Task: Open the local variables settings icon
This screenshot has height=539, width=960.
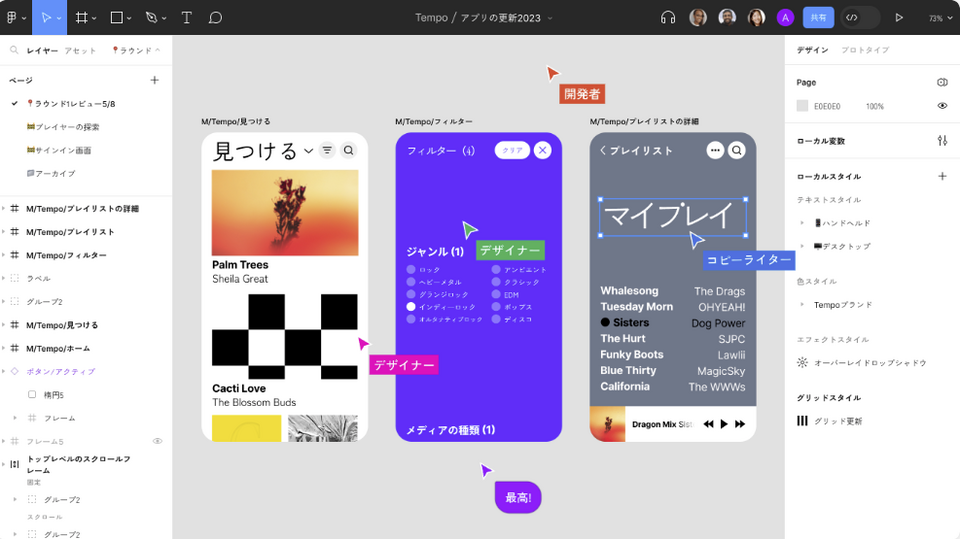Action: coord(942,141)
